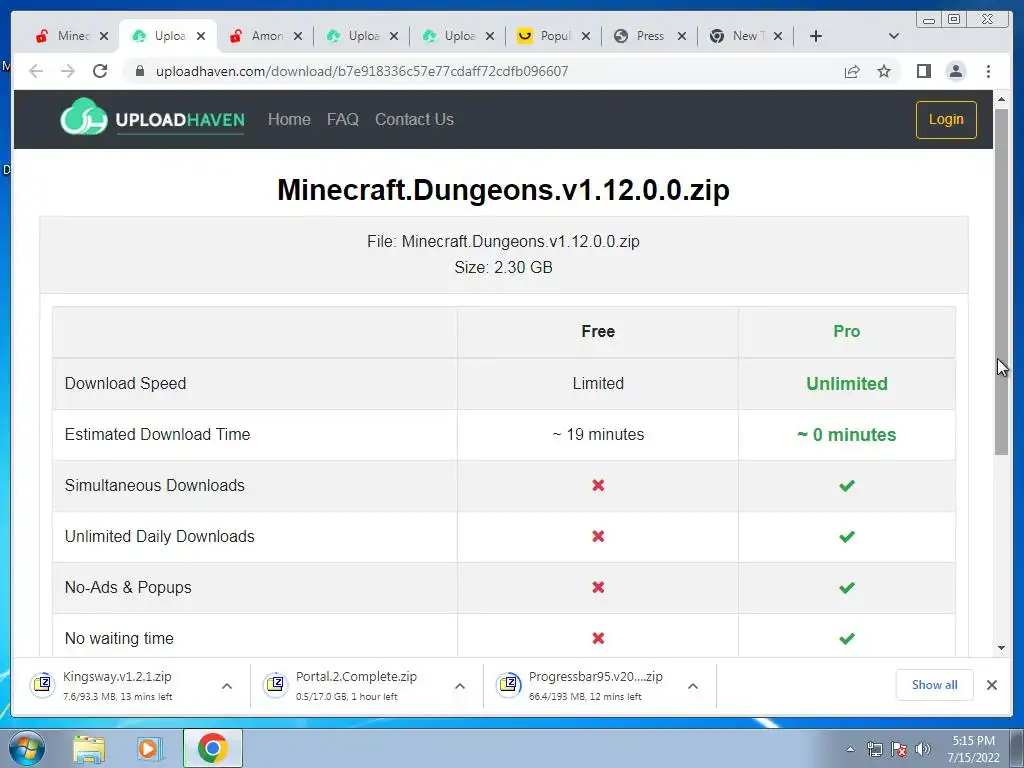This screenshot has height=768, width=1024.
Task: Click the browser Back arrow
Action: [x=36, y=71]
